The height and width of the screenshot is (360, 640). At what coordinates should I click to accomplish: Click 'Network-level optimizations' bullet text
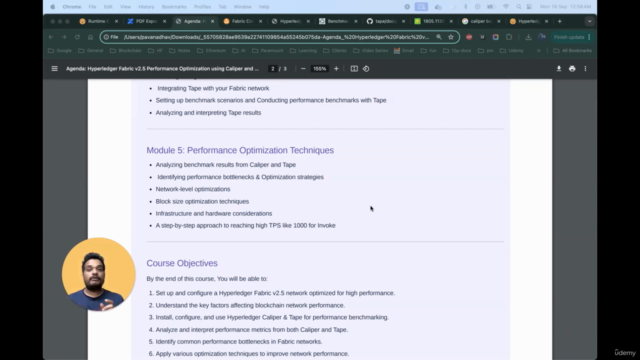(193, 189)
